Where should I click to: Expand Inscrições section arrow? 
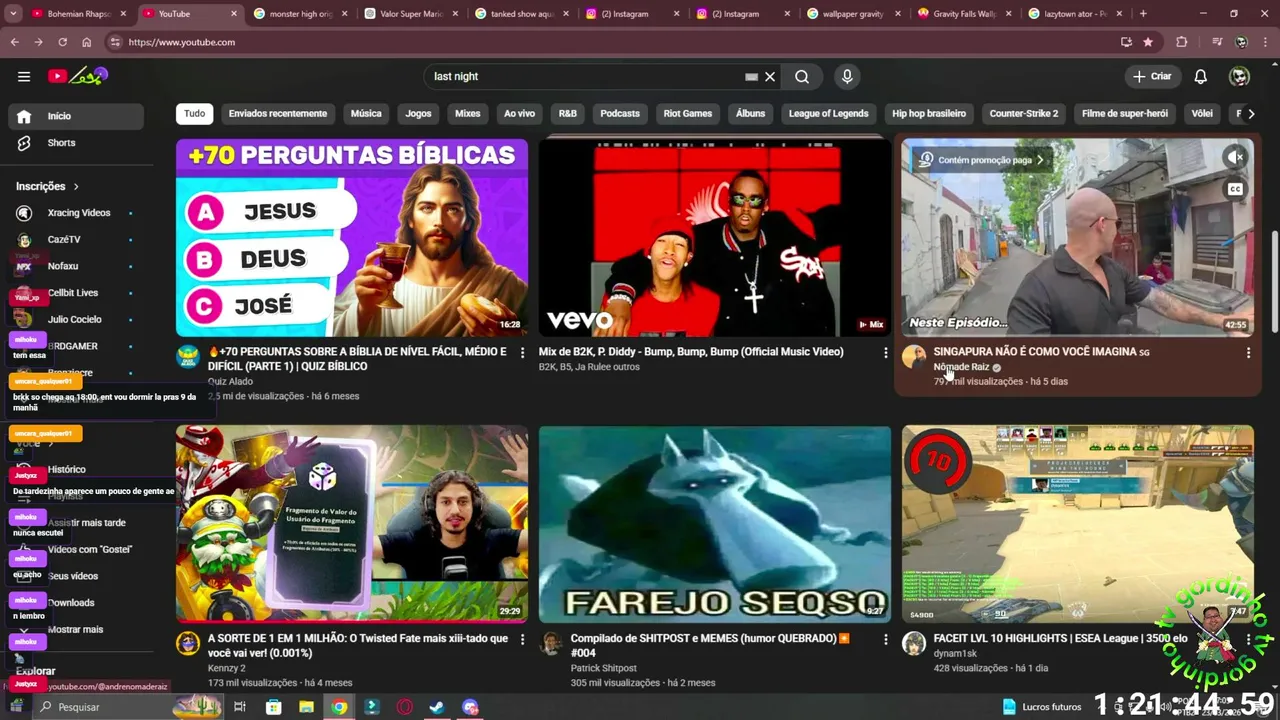(x=76, y=186)
